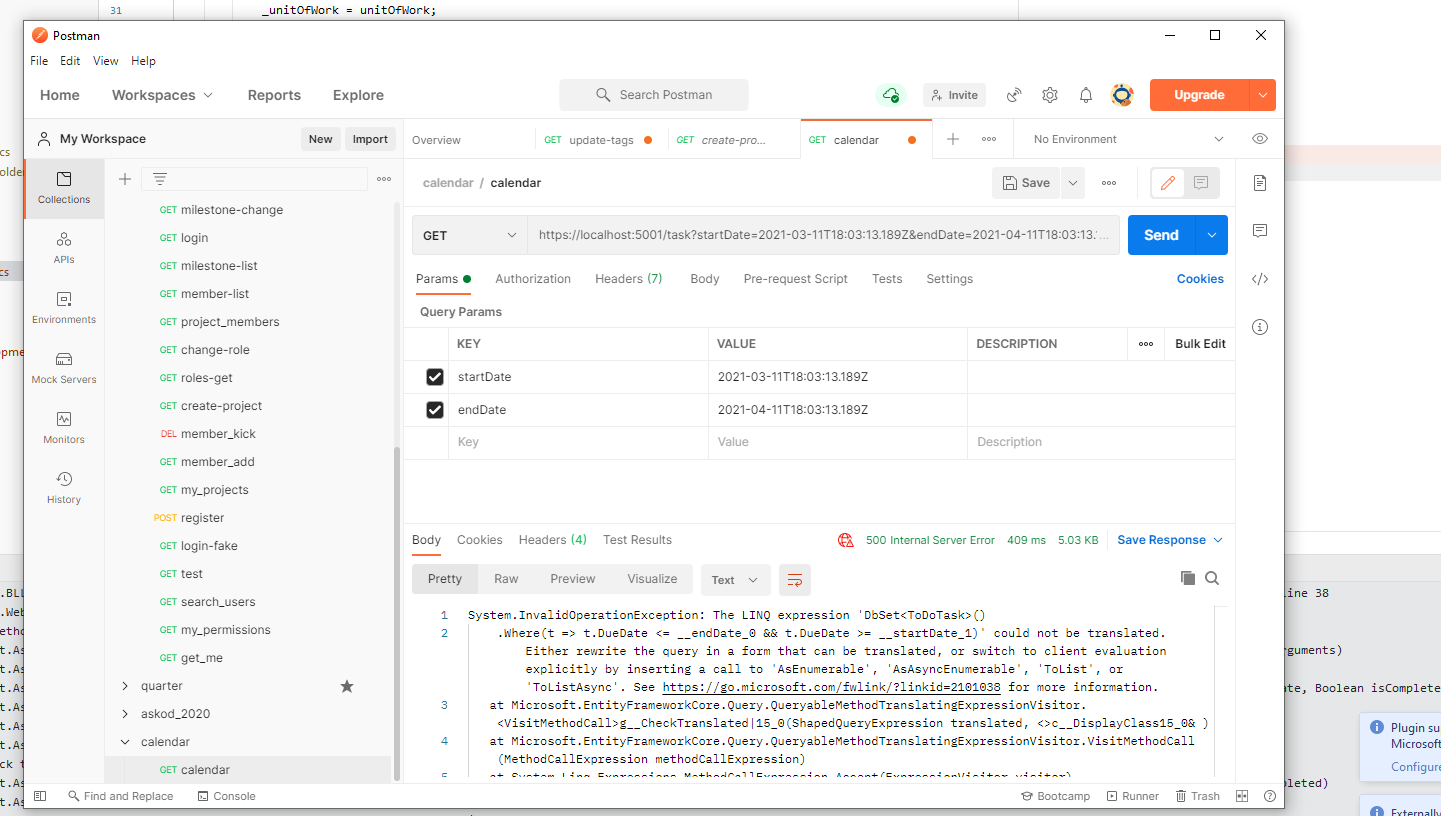Viewport: 1441px width, 816px height.
Task: Open the Mock Servers sidebar panel
Action: [64, 368]
